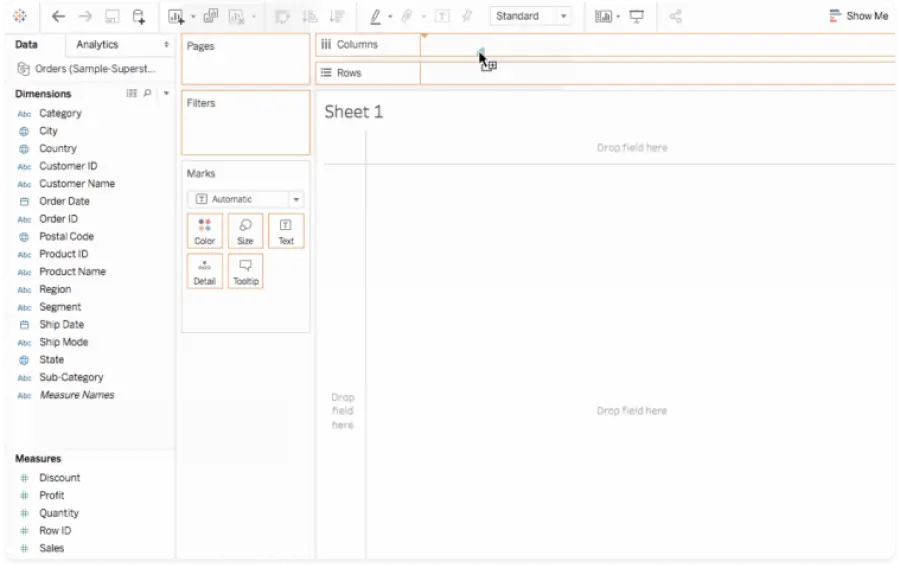Select the Order Date field
900x568 pixels.
(x=64, y=201)
